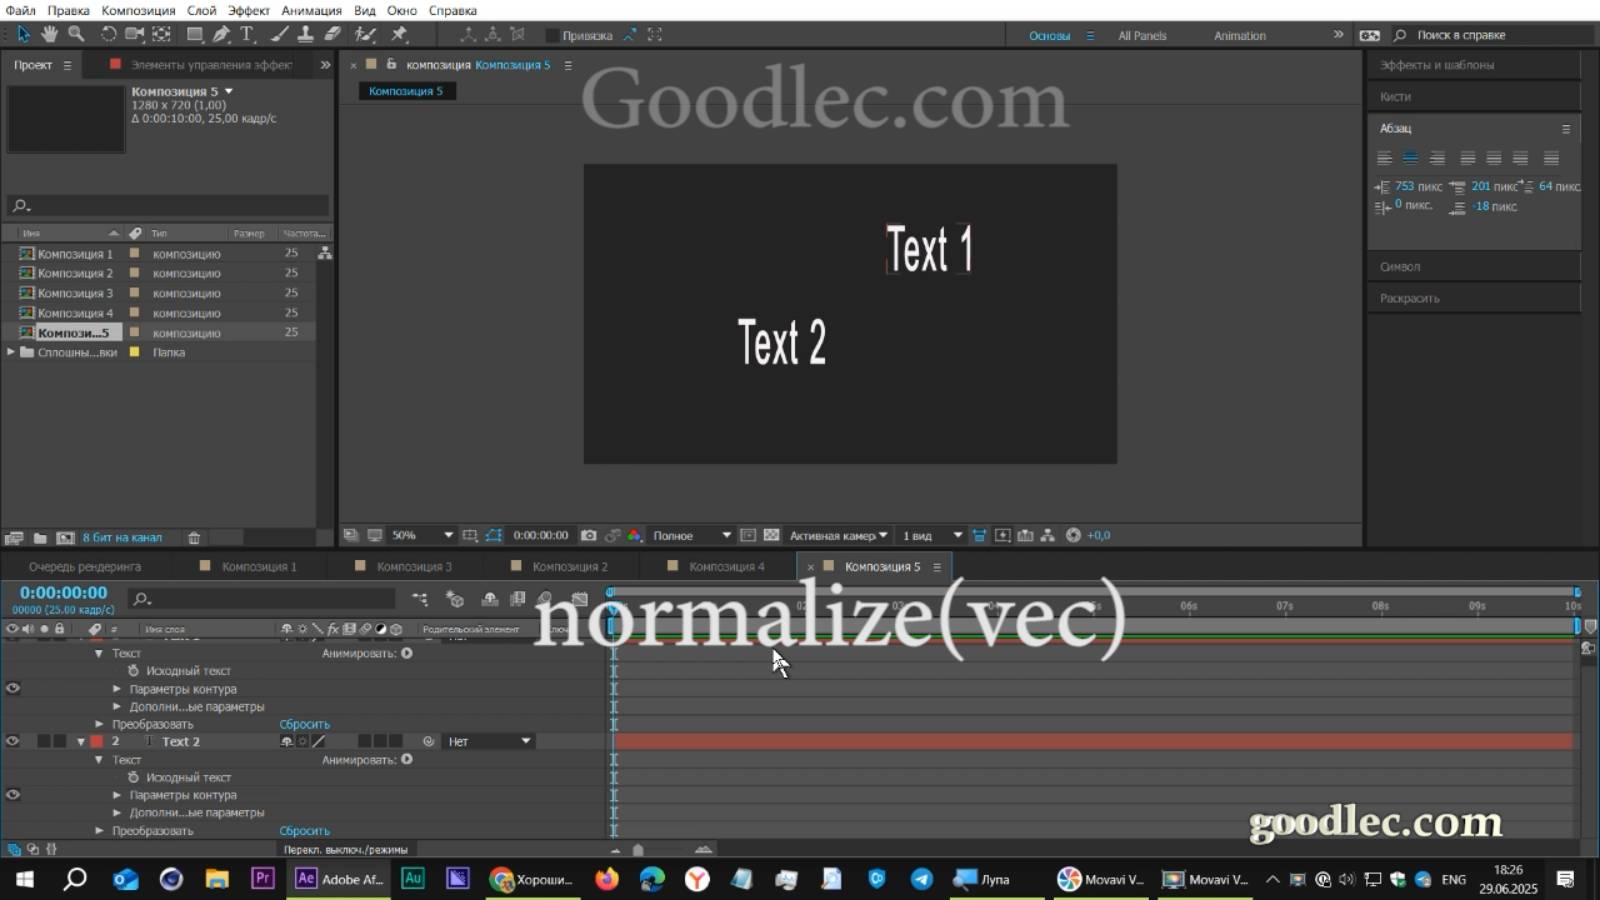The height and width of the screenshot is (900, 1600).
Task: Select the Hand tool in the toolbar
Action: point(48,34)
